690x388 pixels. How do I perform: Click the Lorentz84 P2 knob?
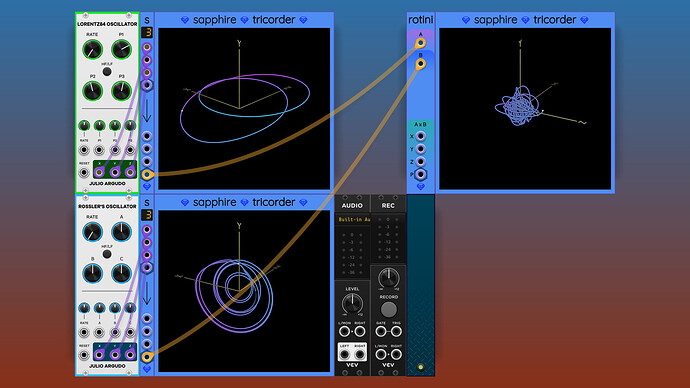click(92, 91)
